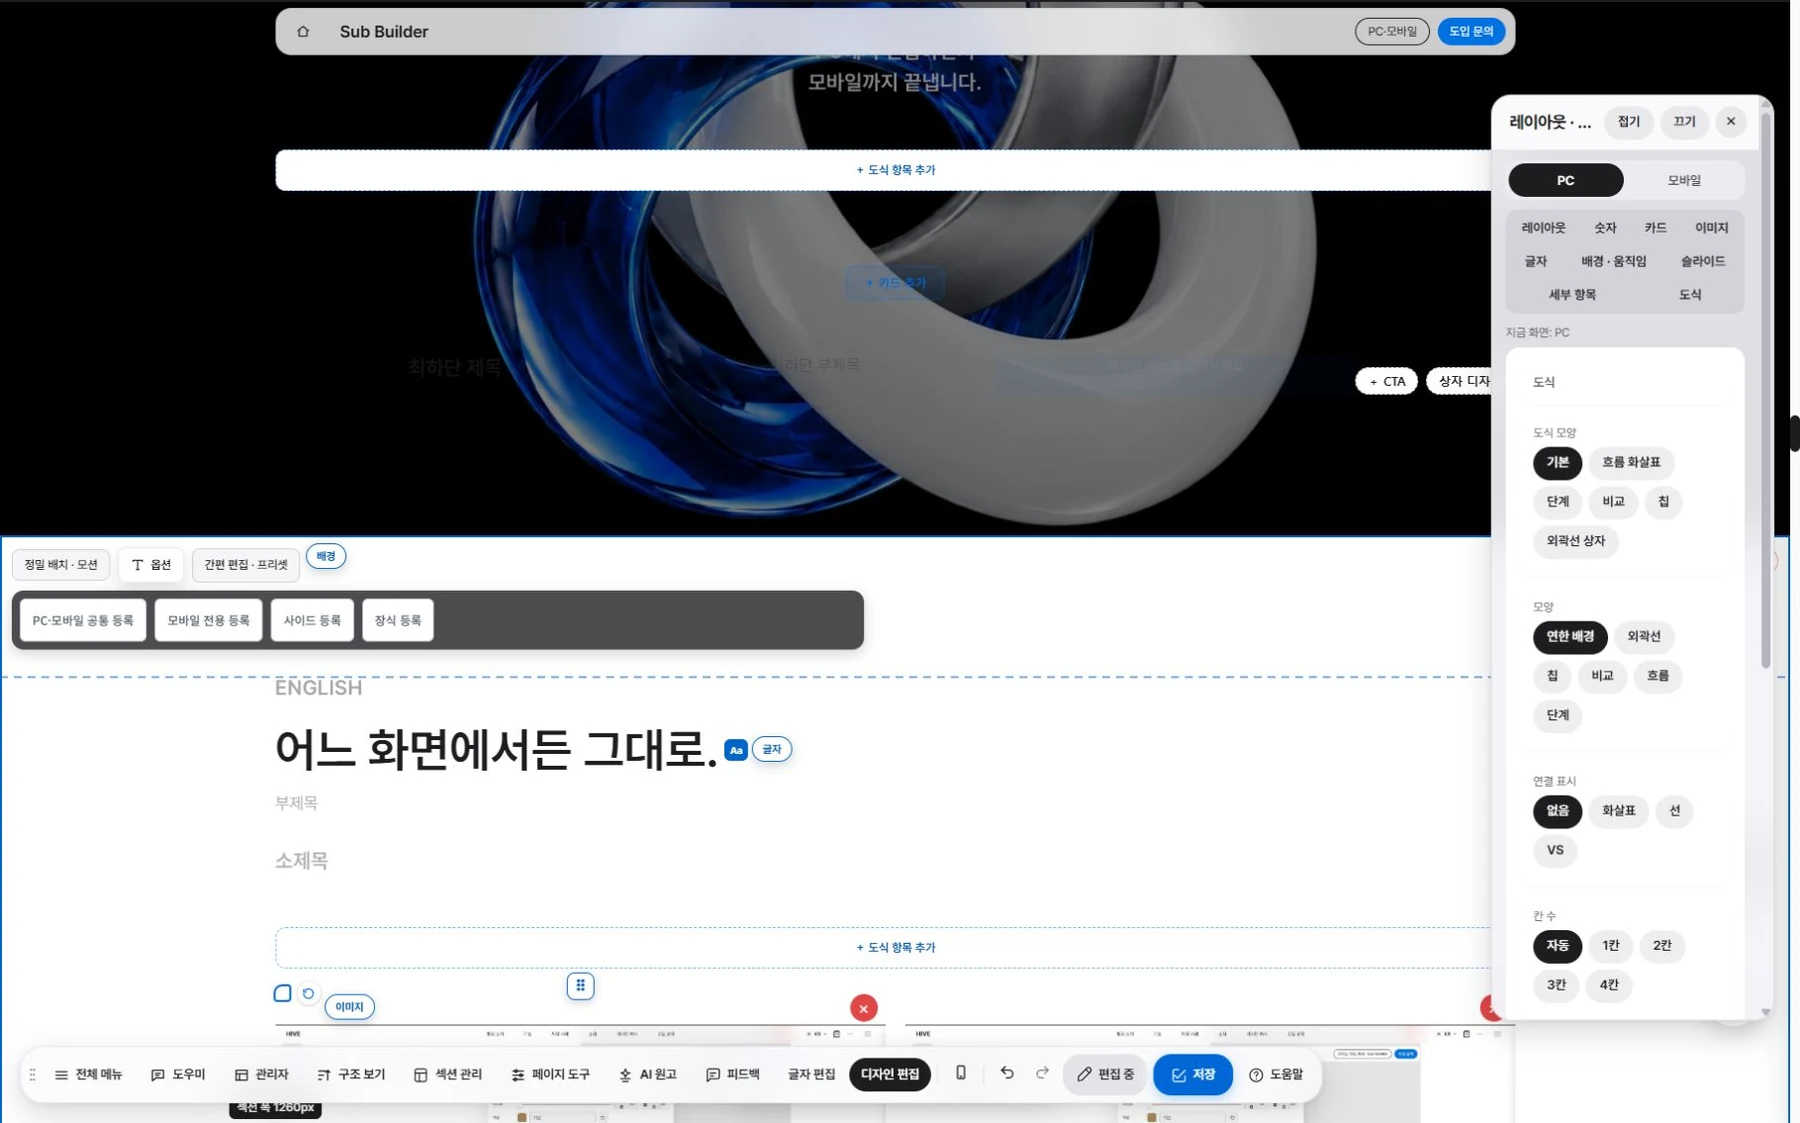The width and height of the screenshot is (1800, 1123).
Task: Open 페이지 도구 page tools
Action: (x=550, y=1074)
